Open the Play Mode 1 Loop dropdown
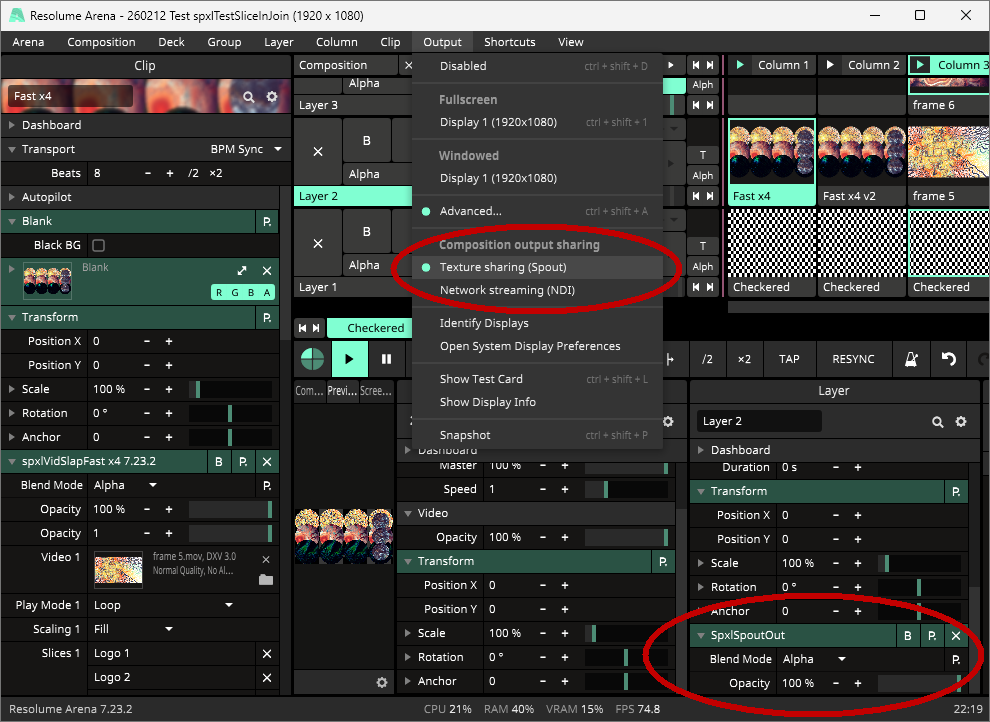 [162, 605]
